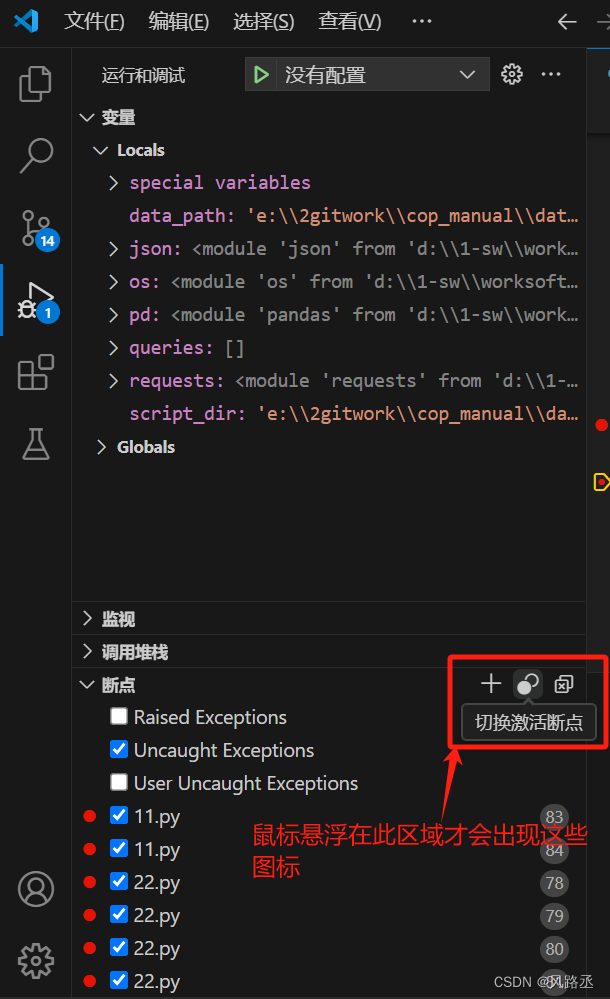Go back with the left arrow

pyautogui.click(x=567, y=22)
